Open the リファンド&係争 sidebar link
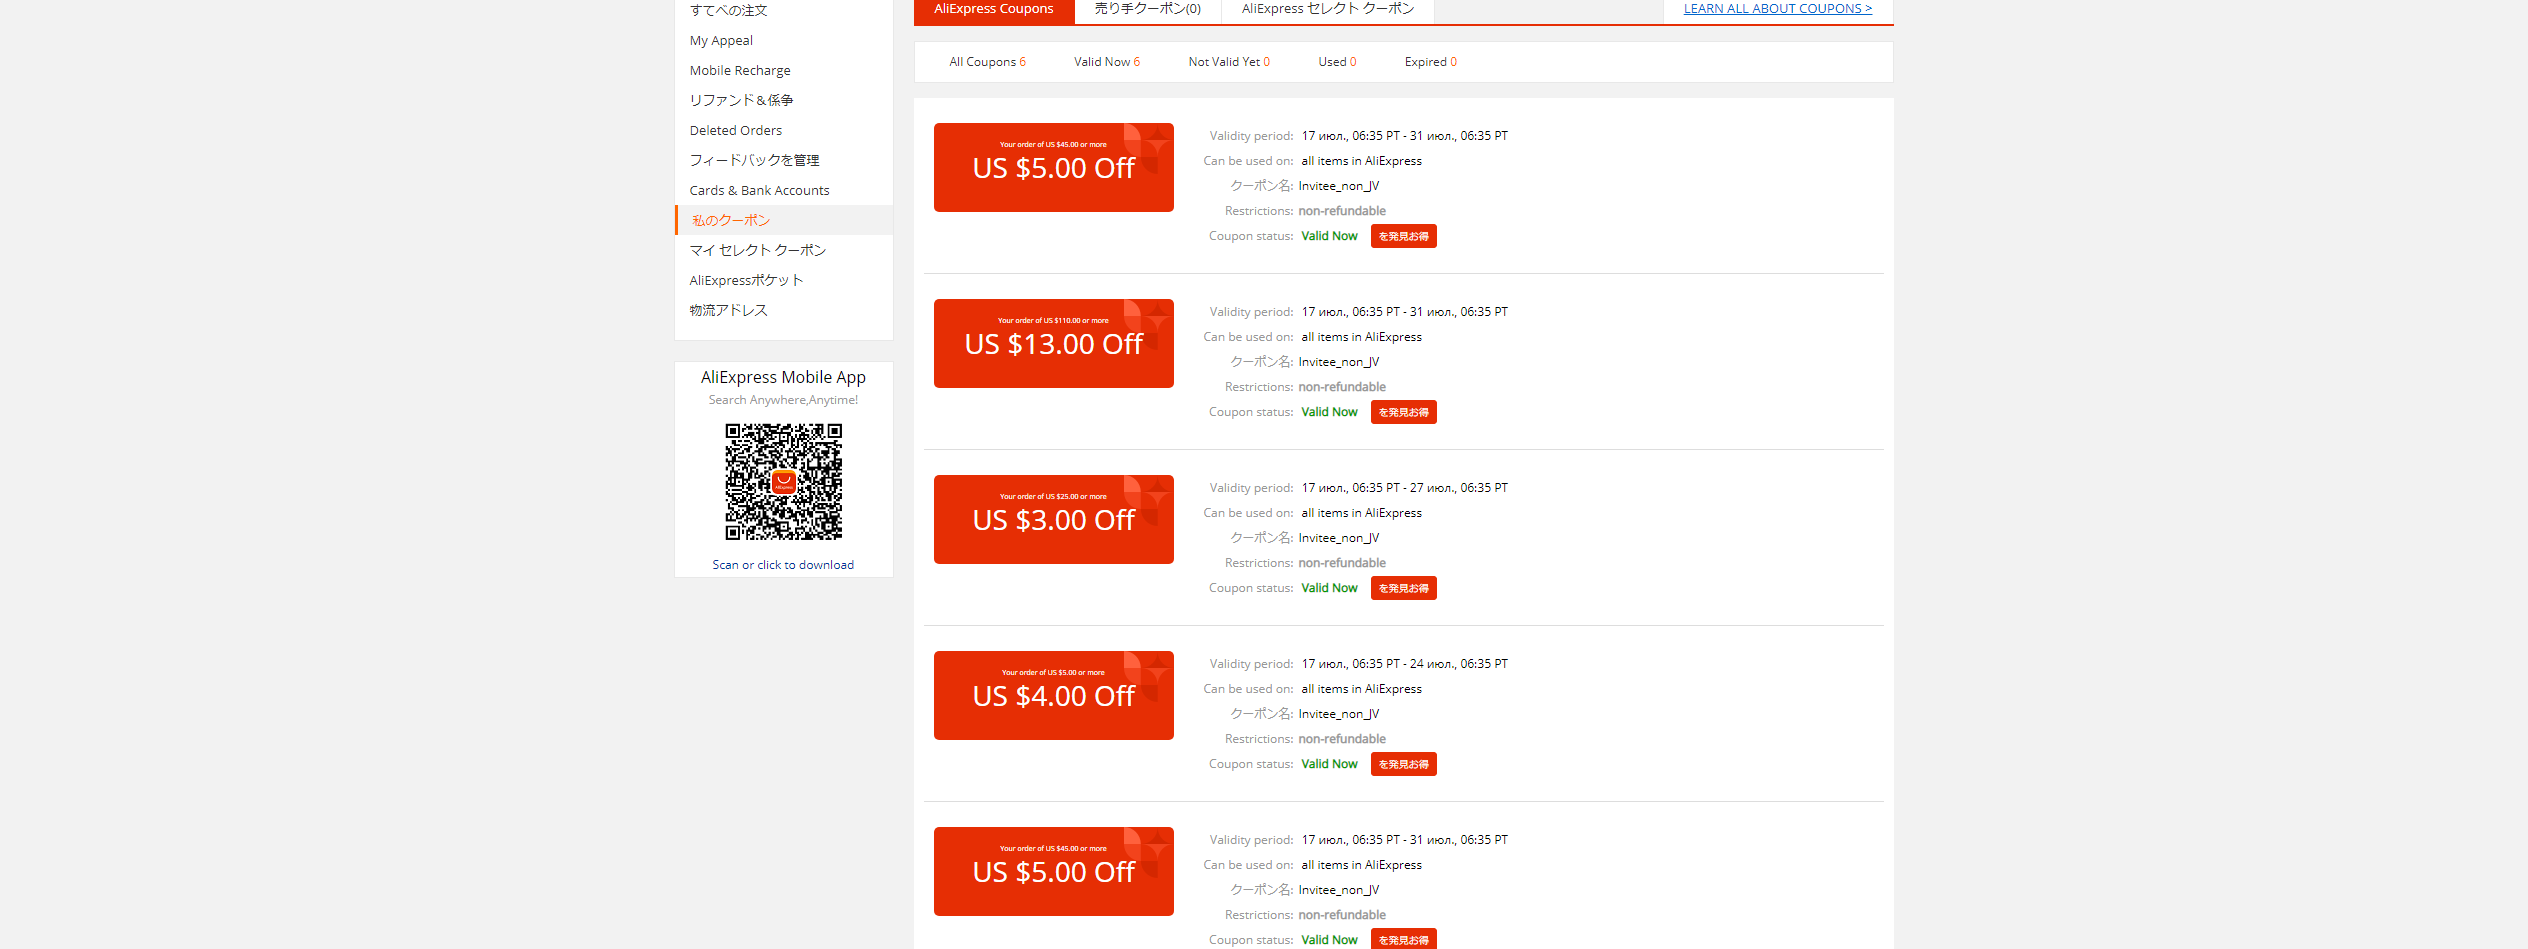Screen dimensions: 2528x949 point(741,100)
